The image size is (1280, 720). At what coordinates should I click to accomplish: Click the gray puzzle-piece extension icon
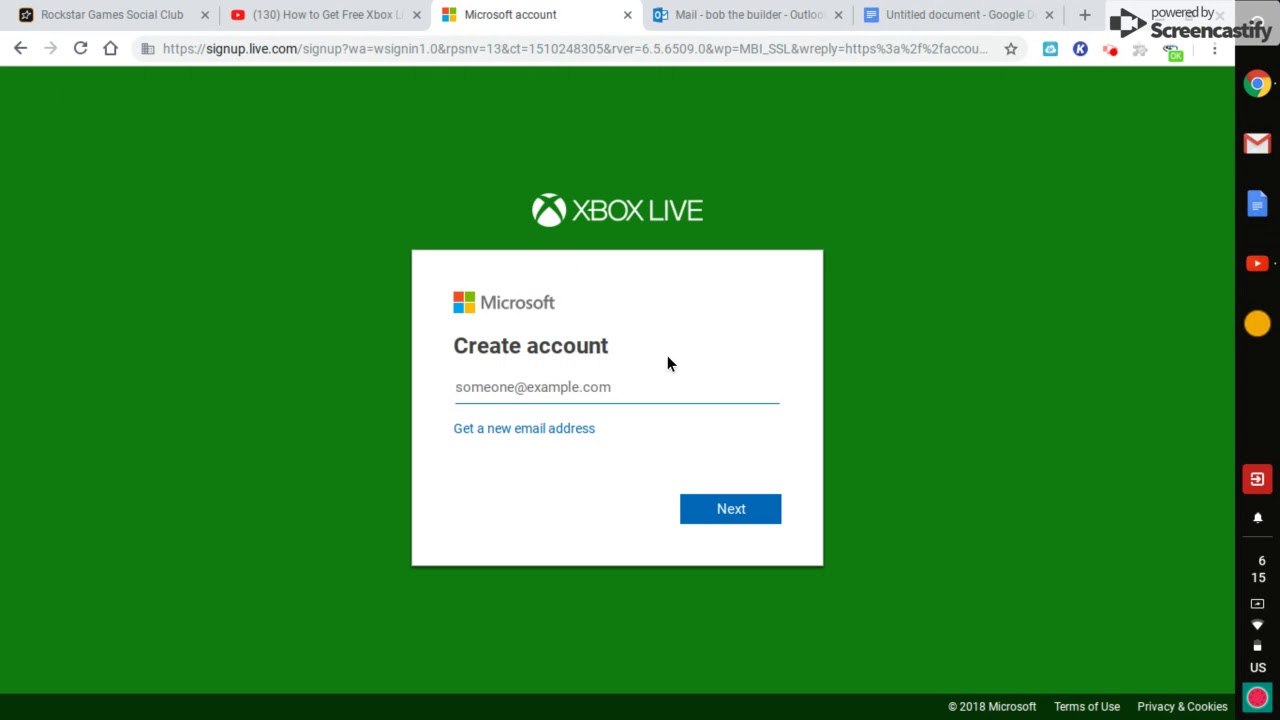pyautogui.click(x=1141, y=48)
